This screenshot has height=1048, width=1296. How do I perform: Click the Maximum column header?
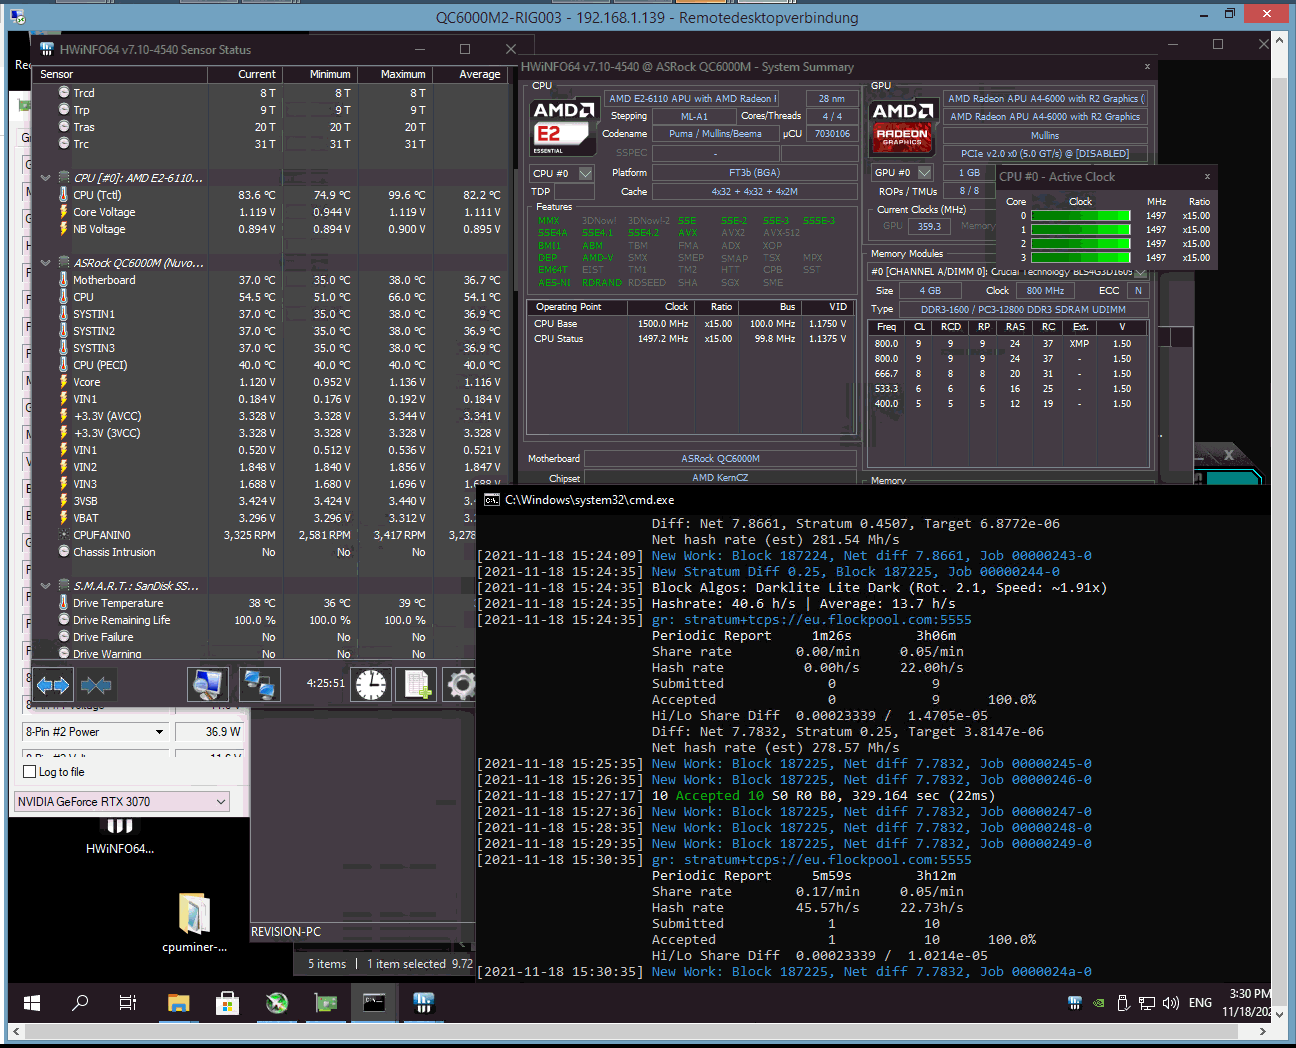pyautogui.click(x=394, y=74)
